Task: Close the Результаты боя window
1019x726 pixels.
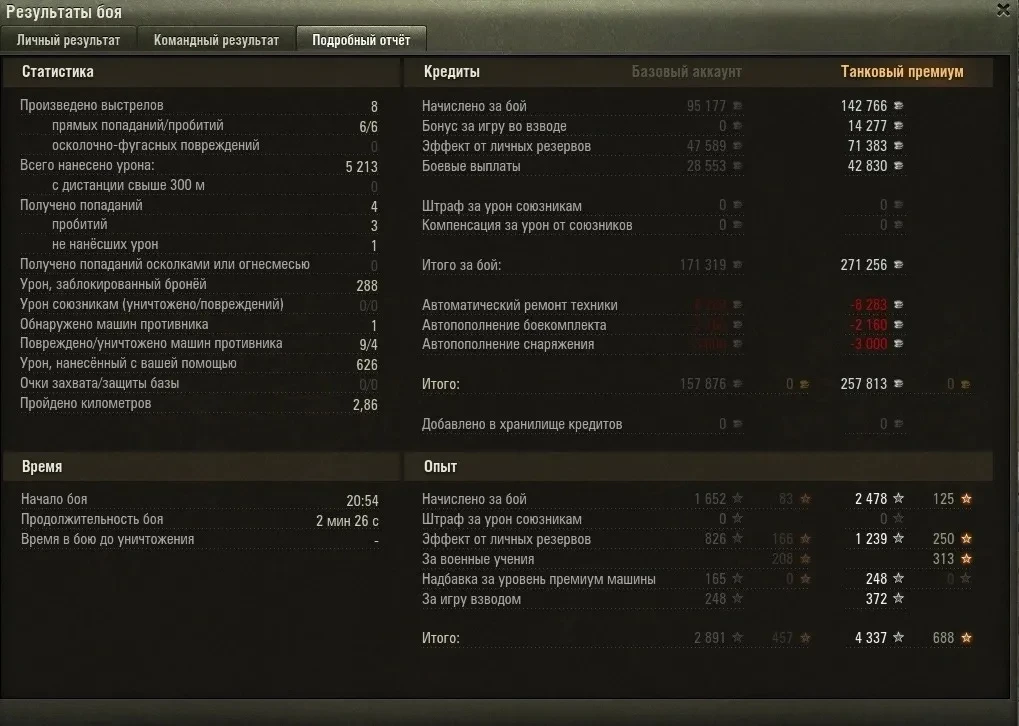Action: pyautogui.click(x=1003, y=10)
